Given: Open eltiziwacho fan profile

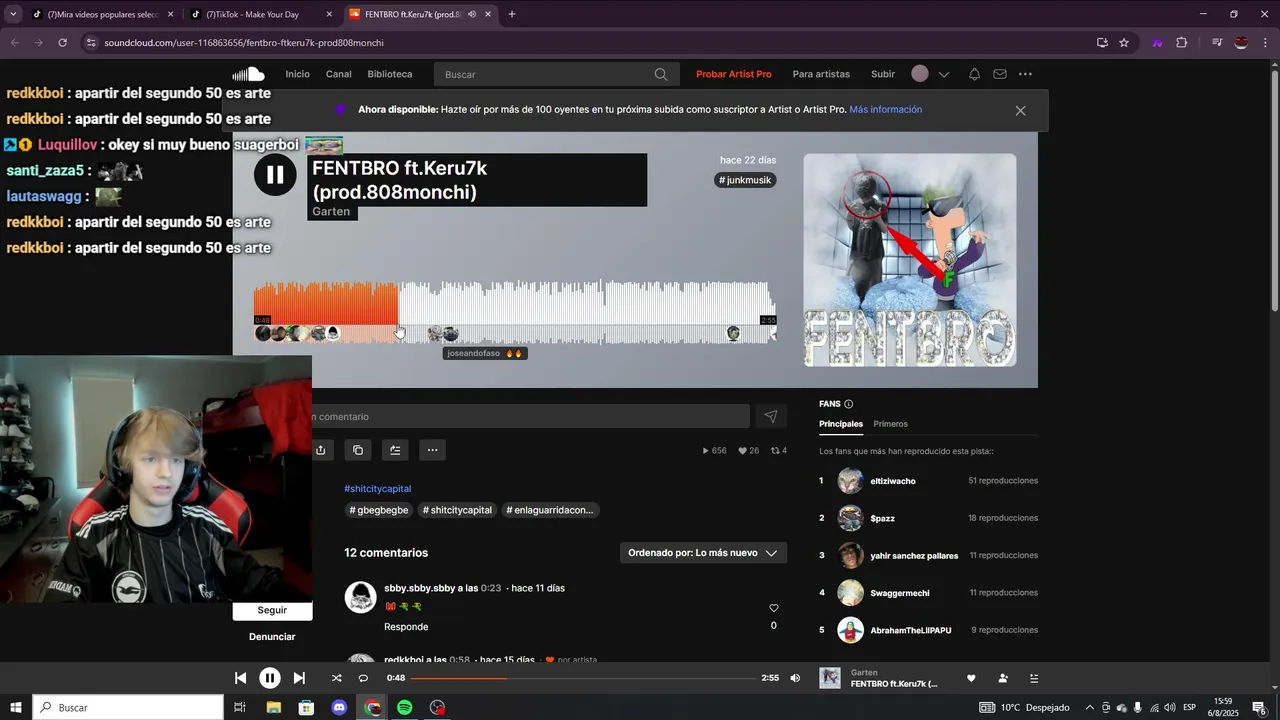Looking at the screenshot, I should (x=892, y=481).
